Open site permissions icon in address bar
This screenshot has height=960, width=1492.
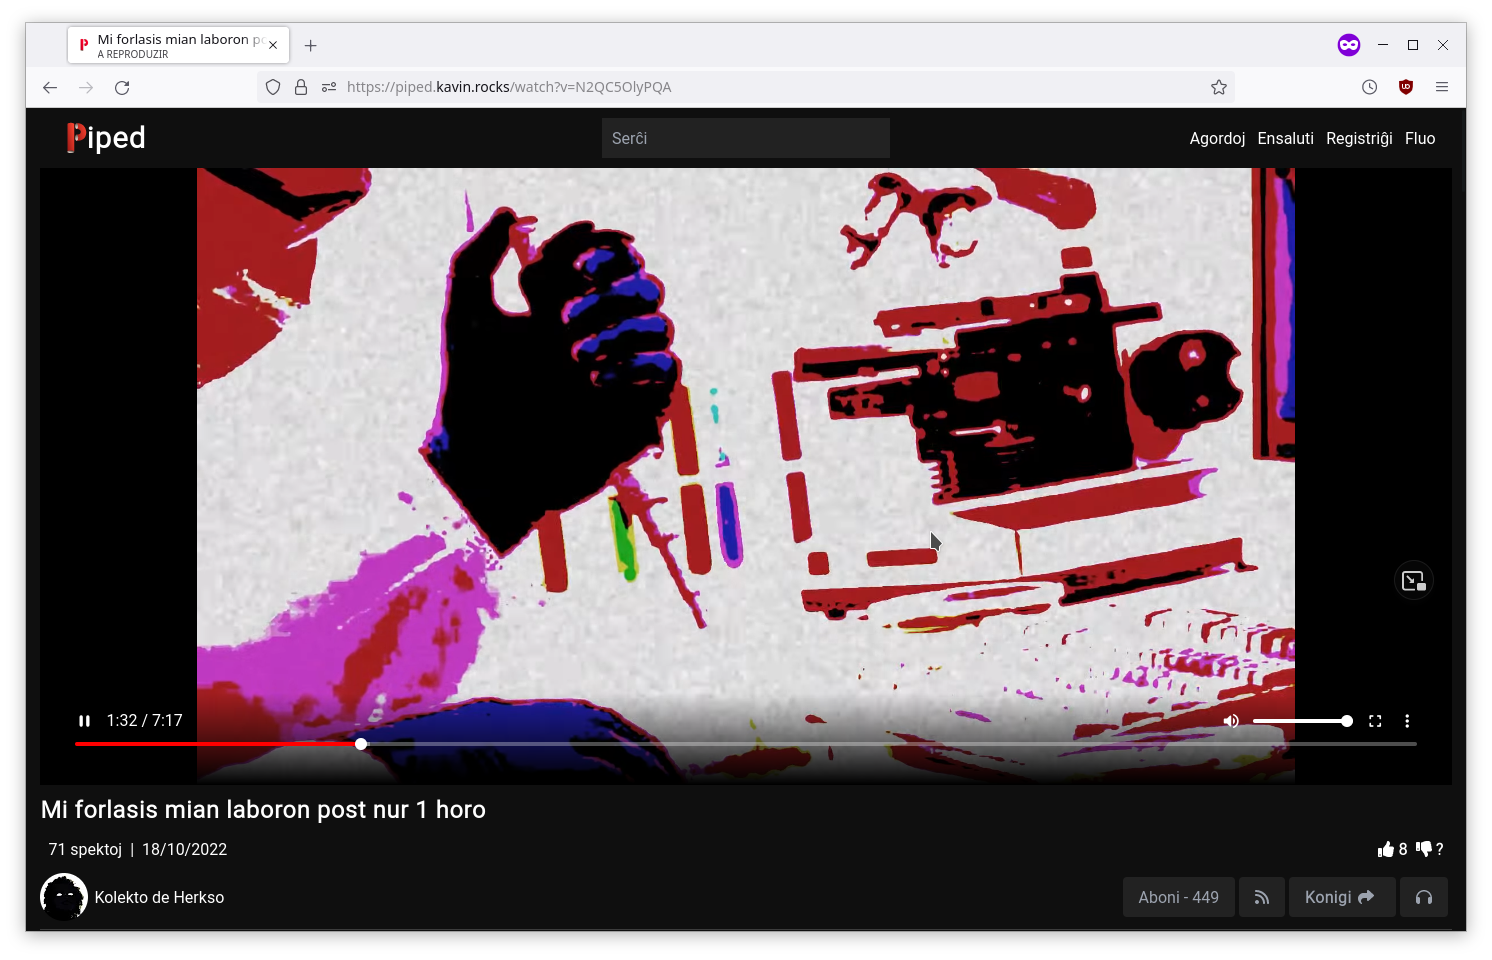pos(329,88)
